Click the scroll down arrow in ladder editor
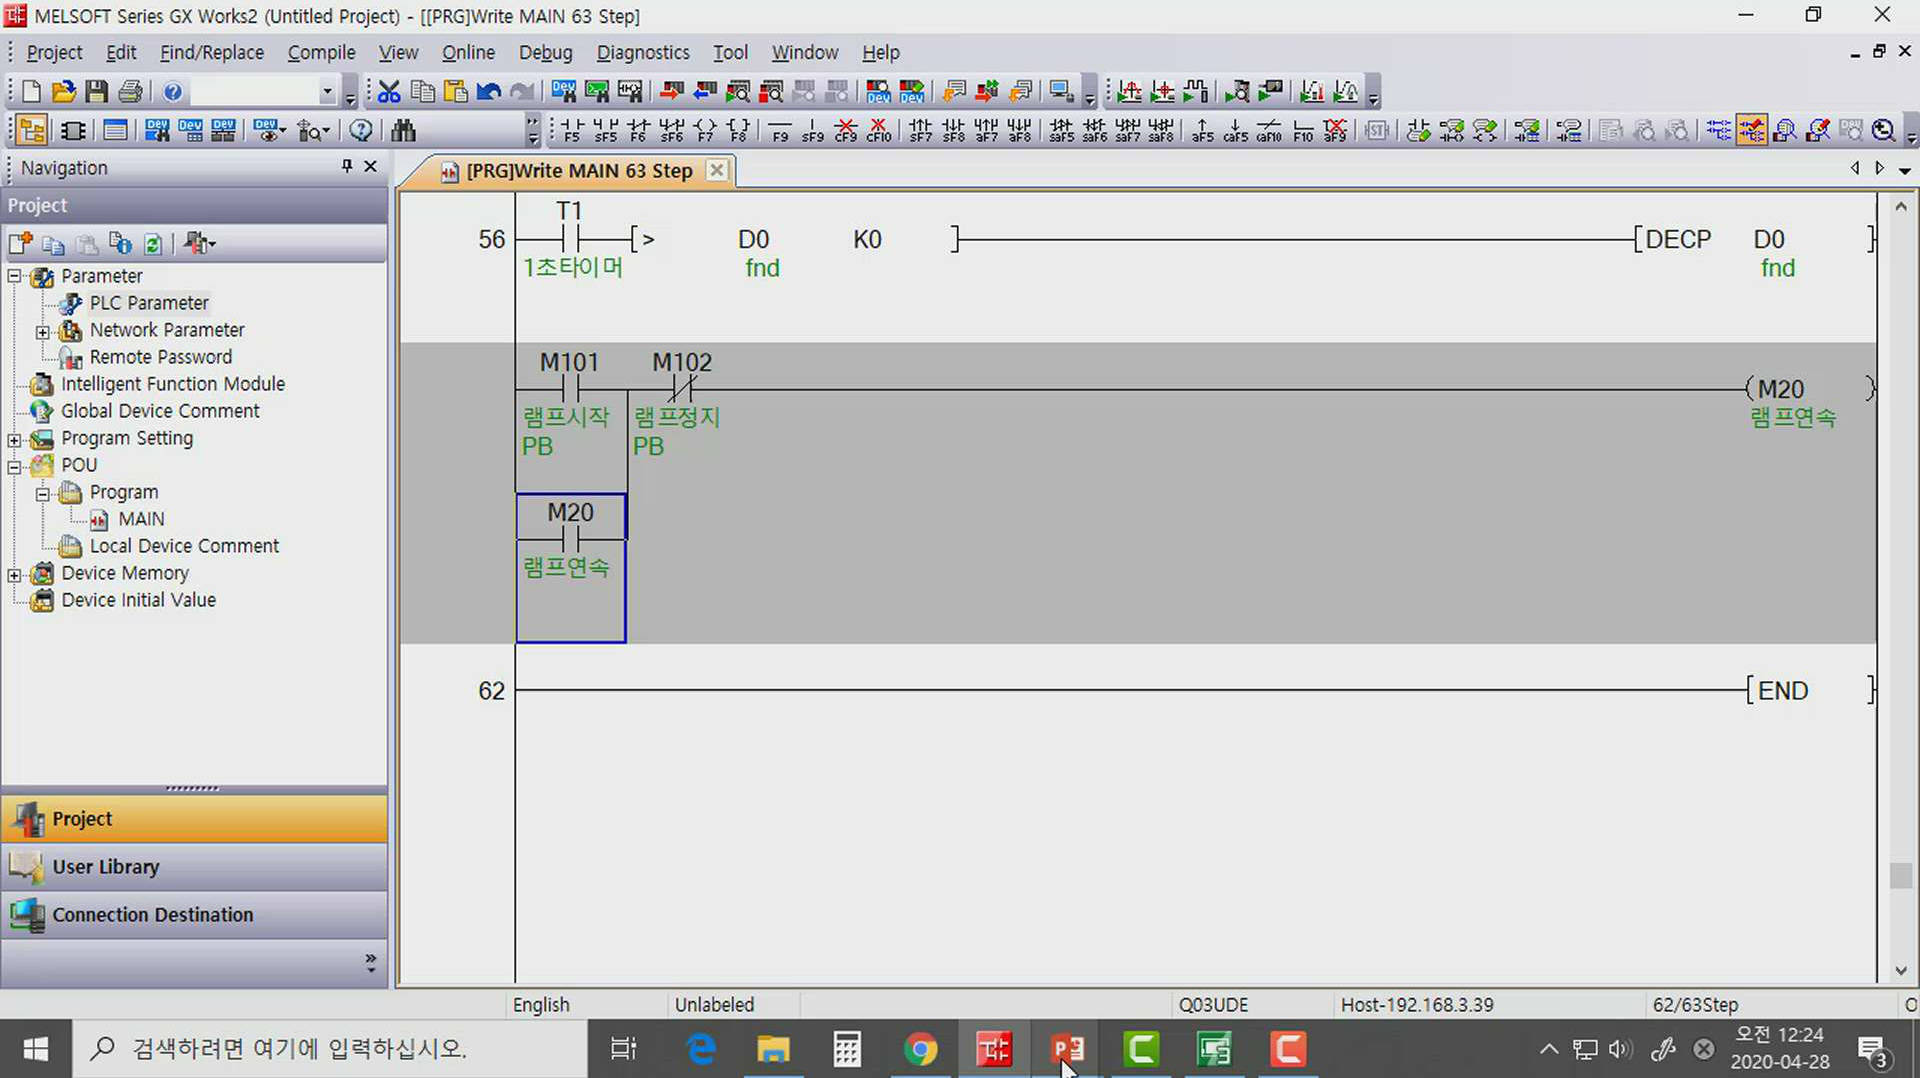1920x1078 pixels. pos(1901,971)
